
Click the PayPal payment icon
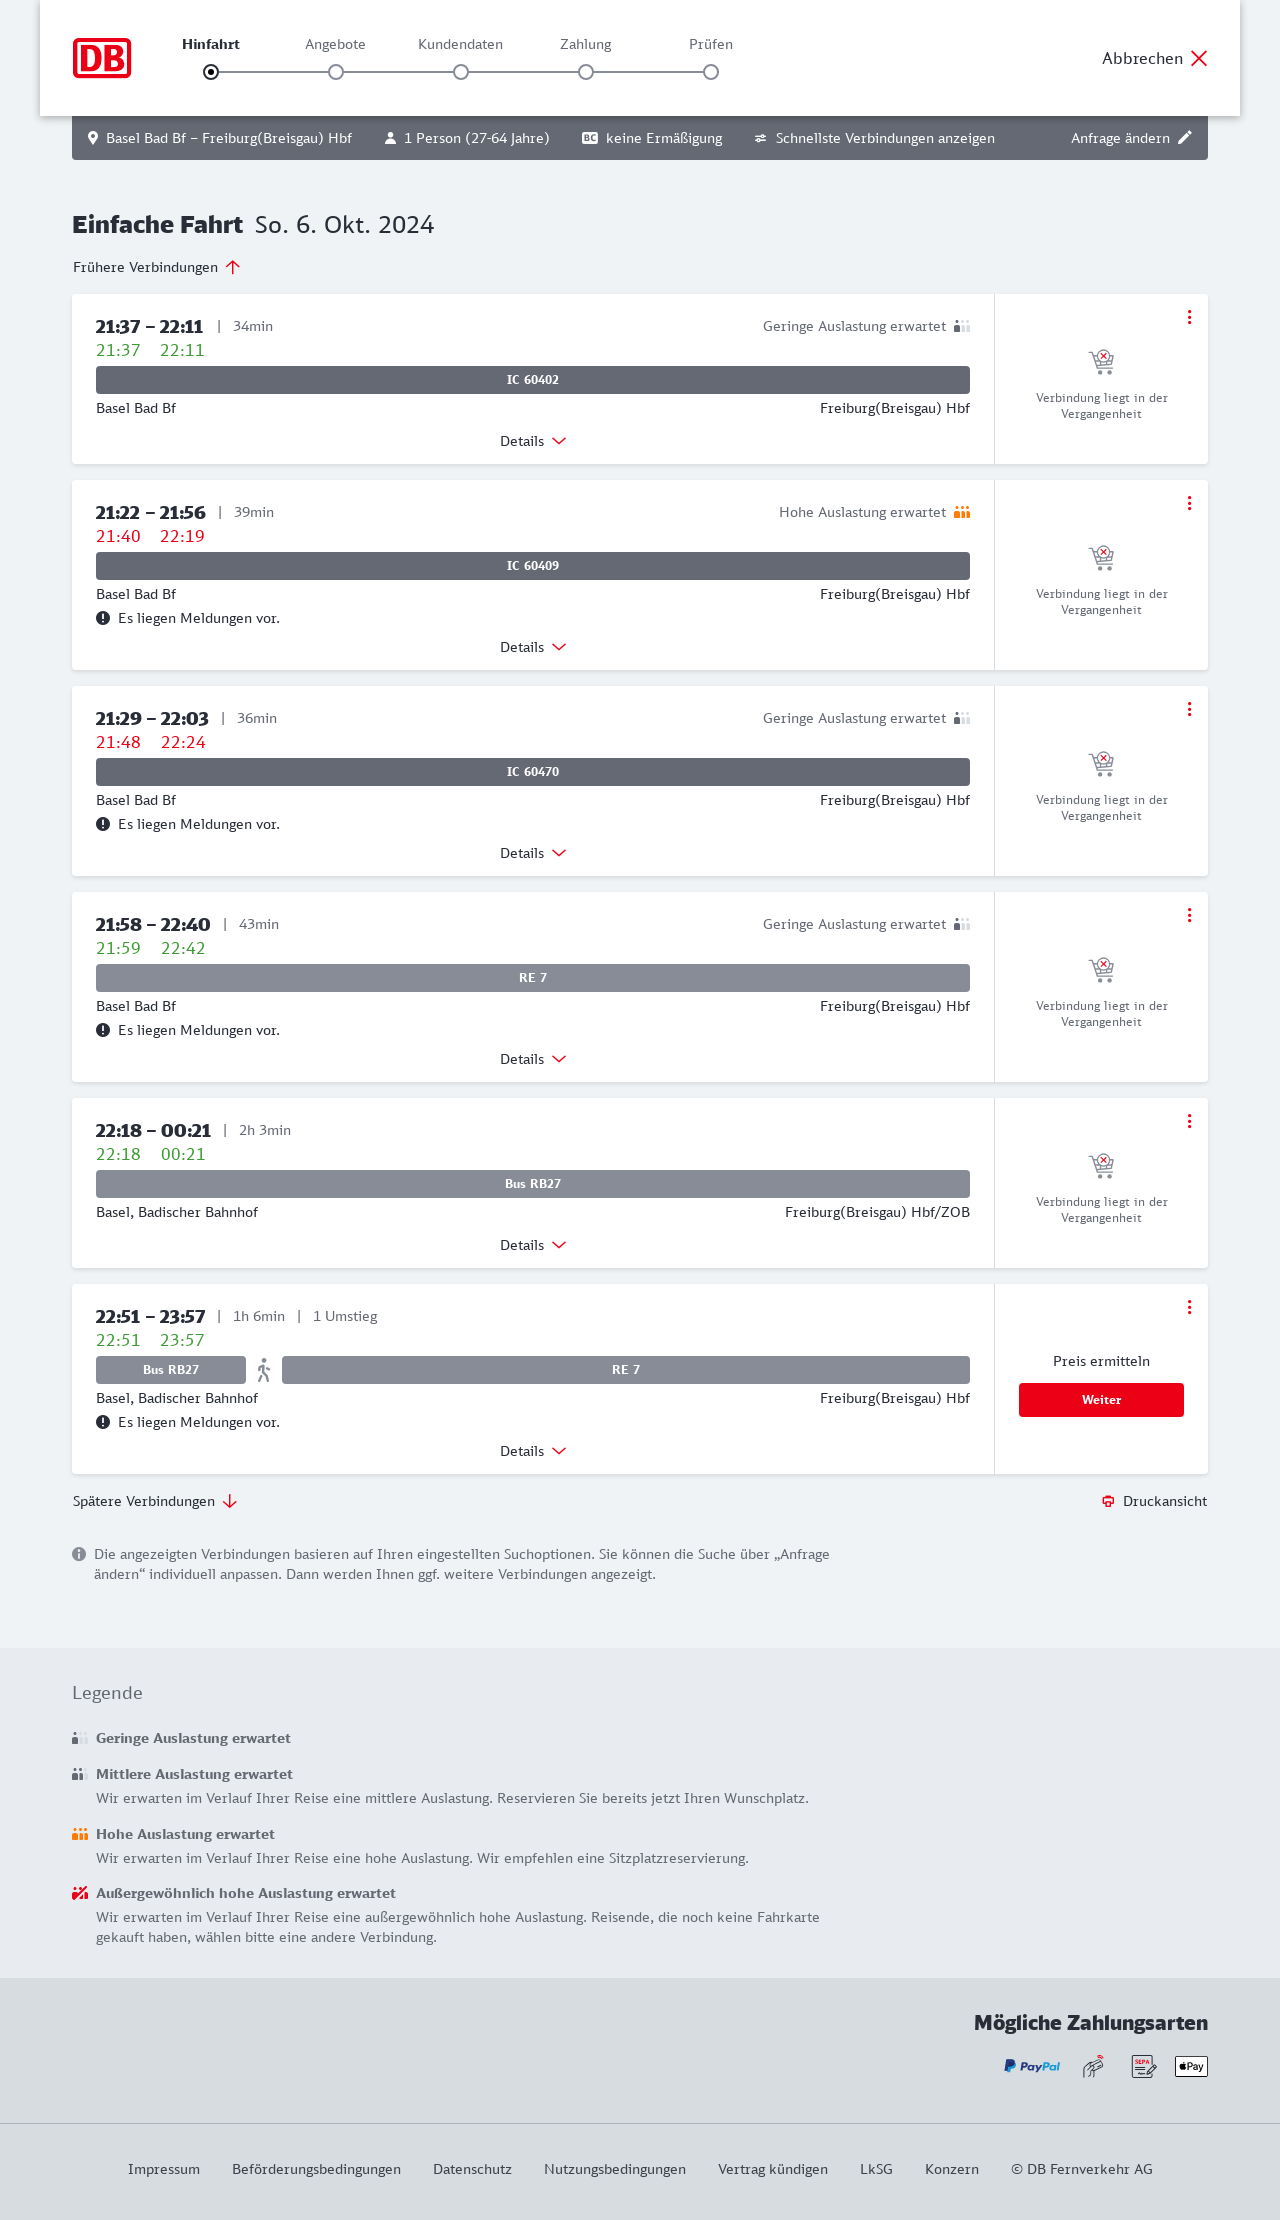pos(1032,2066)
